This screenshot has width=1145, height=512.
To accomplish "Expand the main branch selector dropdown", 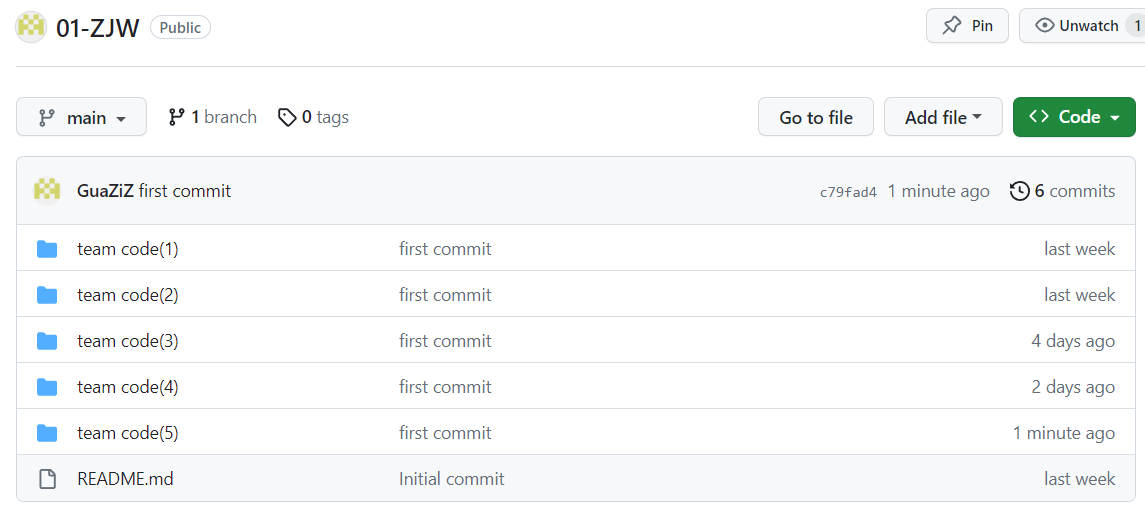I will tap(82, 118).
